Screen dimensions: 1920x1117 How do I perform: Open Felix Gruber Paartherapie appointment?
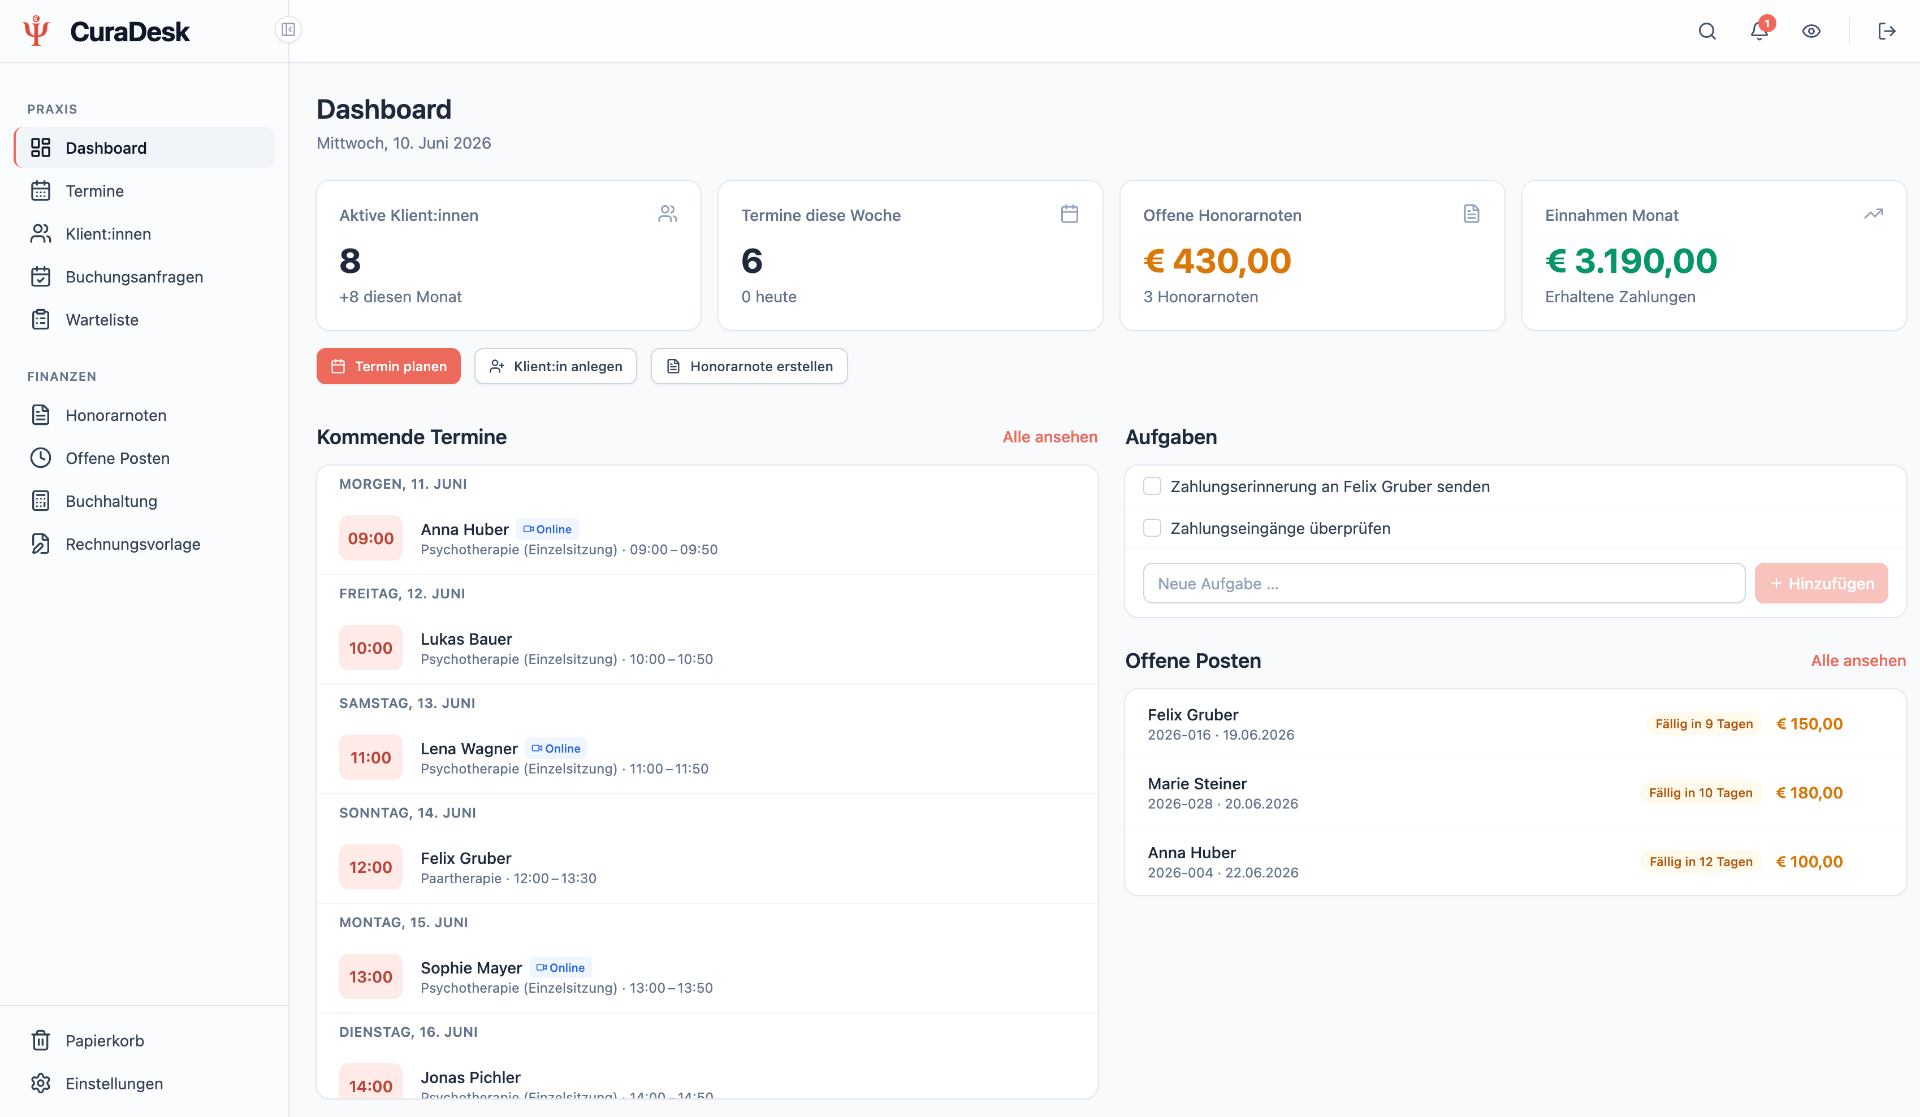(x=707, y=867)
